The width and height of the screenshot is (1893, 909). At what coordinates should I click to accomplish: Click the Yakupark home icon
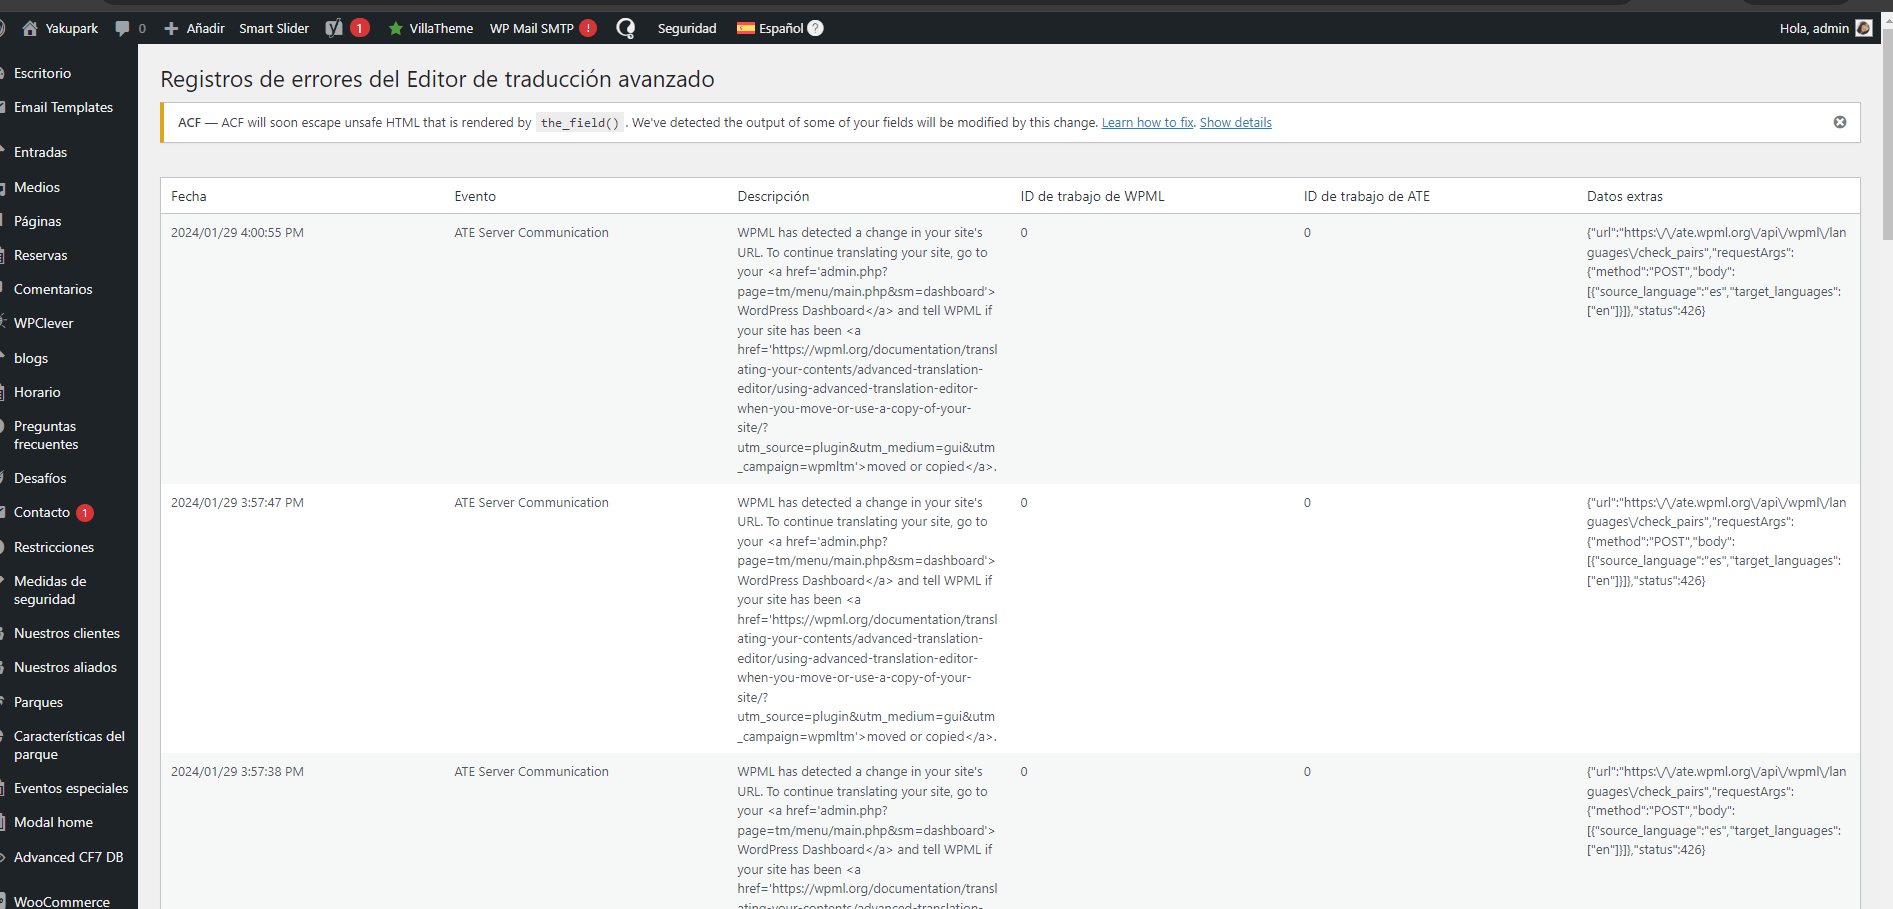(x=30, y=28)
